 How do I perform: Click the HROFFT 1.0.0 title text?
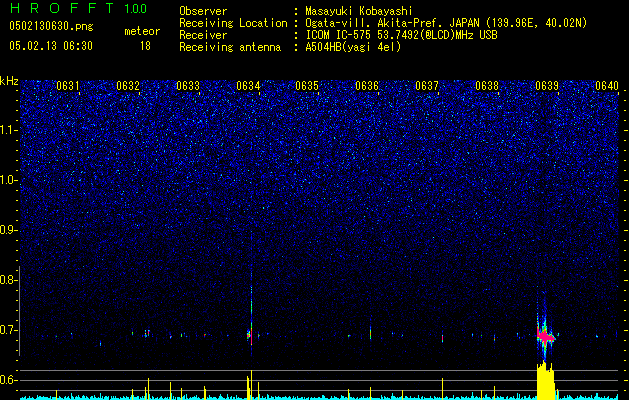pyautogui.click(x=78, y=8)
